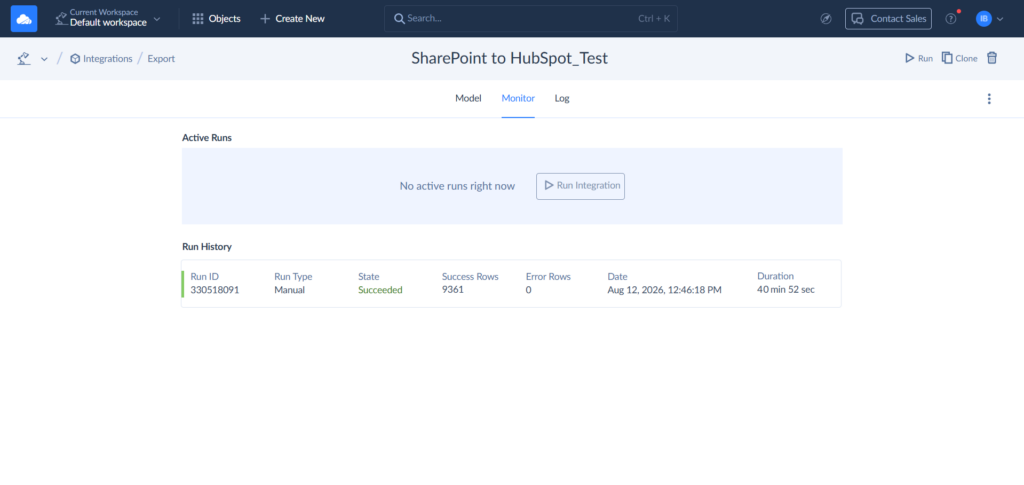Click the Succeeded state text

[380, 290]
